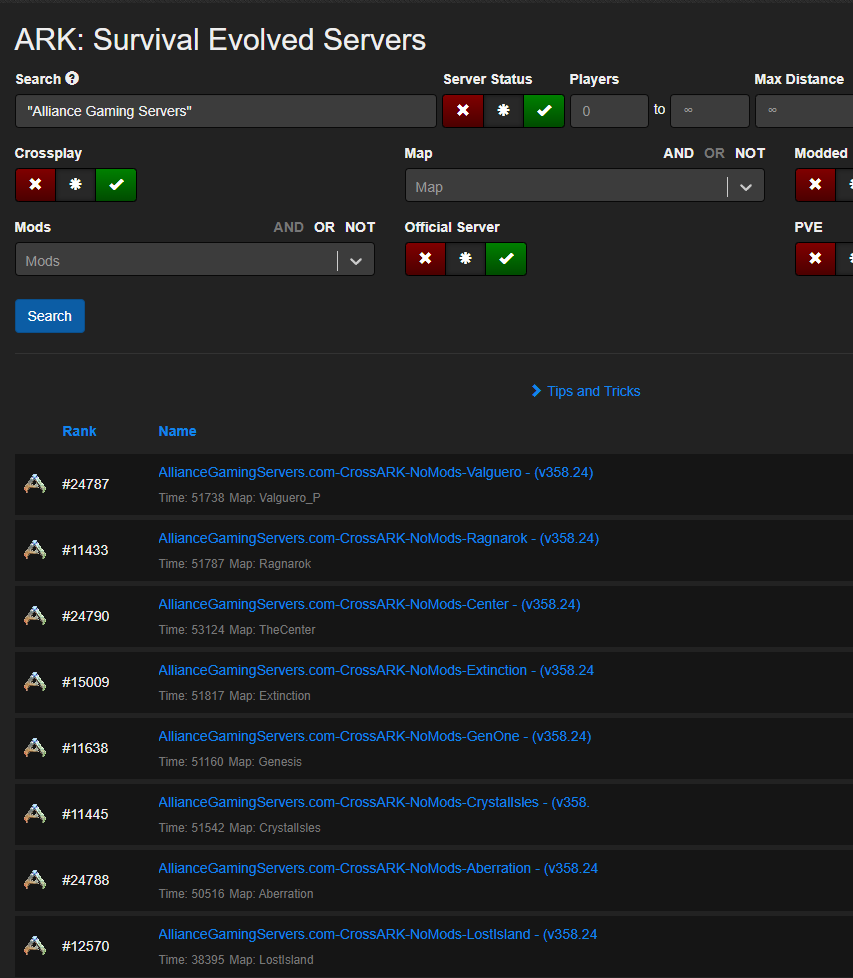Set Official Server filter to green check
This screenshot has height=978, width=853.
pyautogui.click(x=506, y=259)
